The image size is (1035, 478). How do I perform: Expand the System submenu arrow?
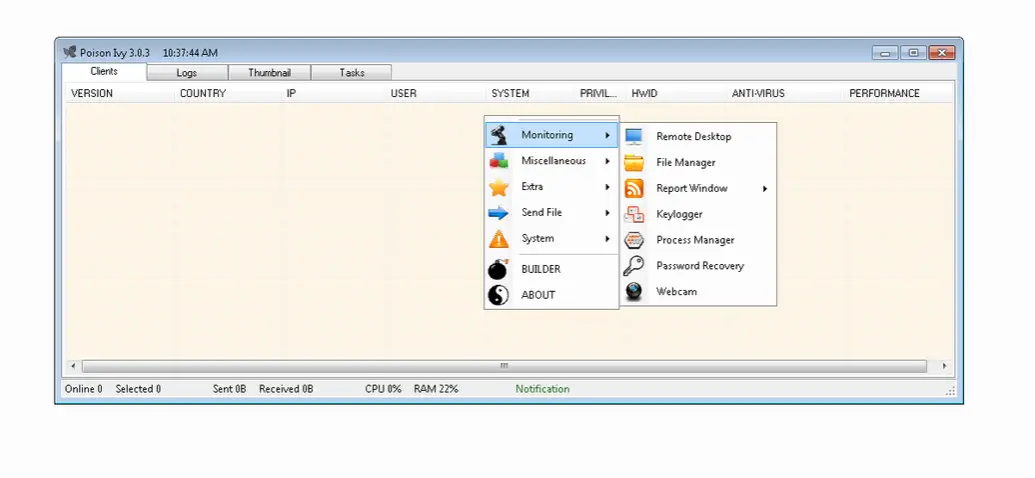tap(607, 238)
